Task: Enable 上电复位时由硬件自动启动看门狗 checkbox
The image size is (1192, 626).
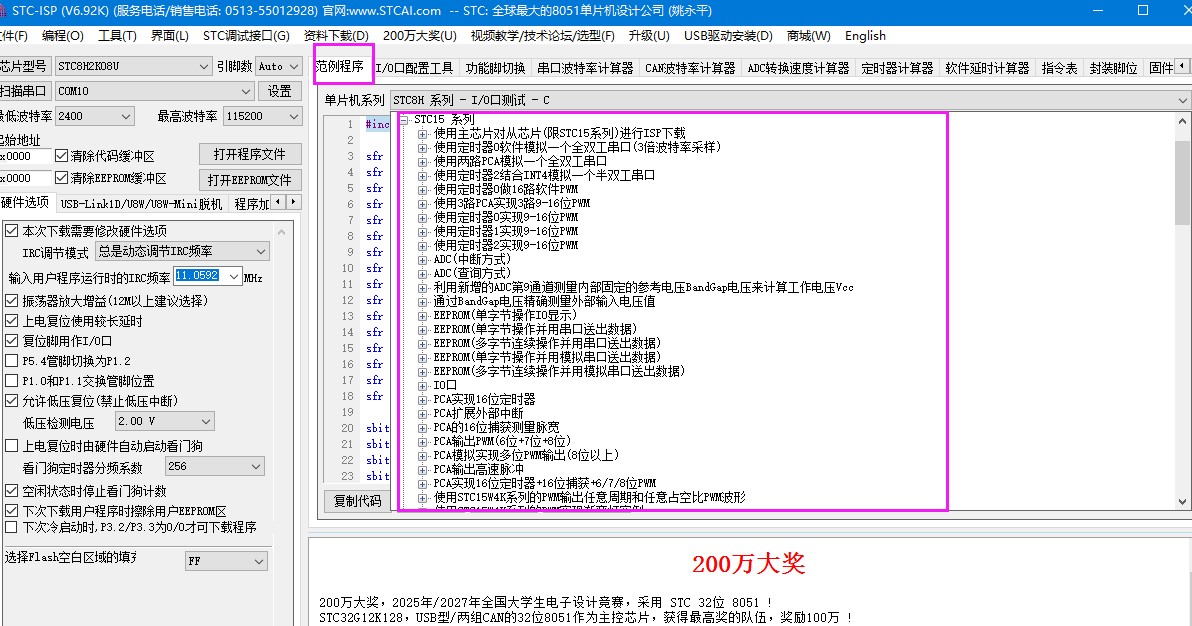Action: click(11, 446)
